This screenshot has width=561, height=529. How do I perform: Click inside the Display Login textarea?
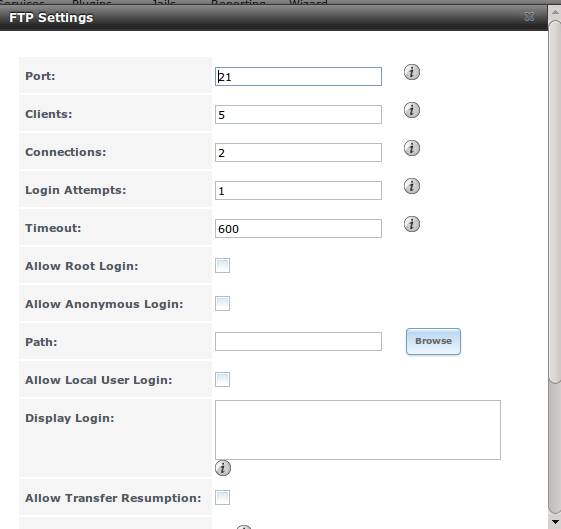click(x=358, y=430)
